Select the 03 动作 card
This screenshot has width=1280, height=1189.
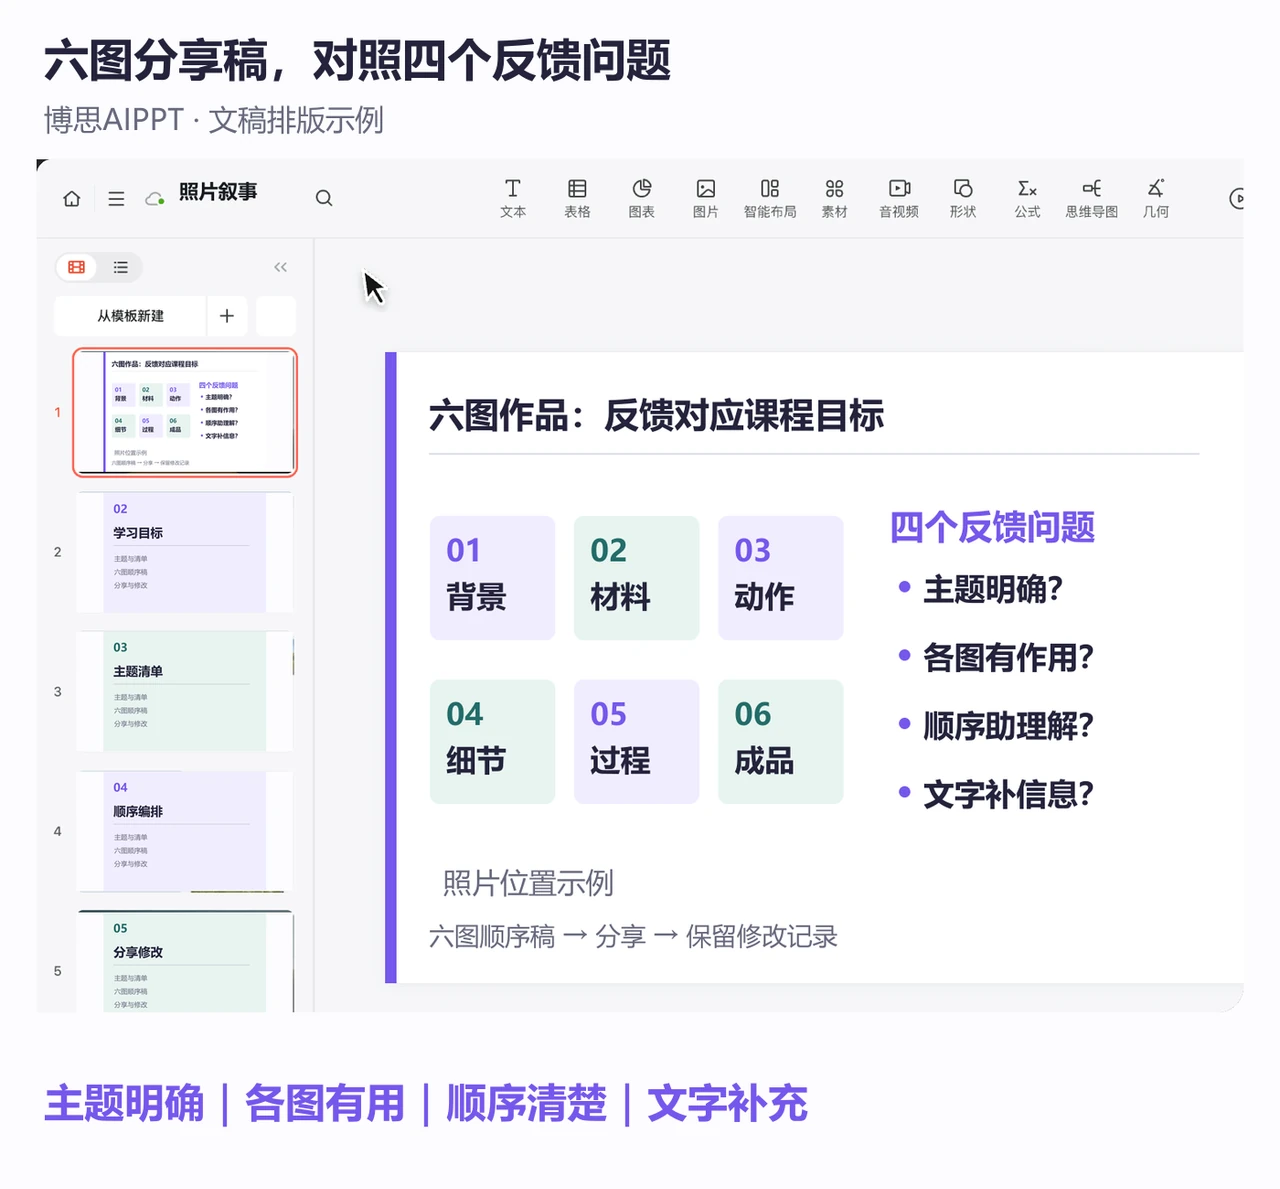pos(781,578)
